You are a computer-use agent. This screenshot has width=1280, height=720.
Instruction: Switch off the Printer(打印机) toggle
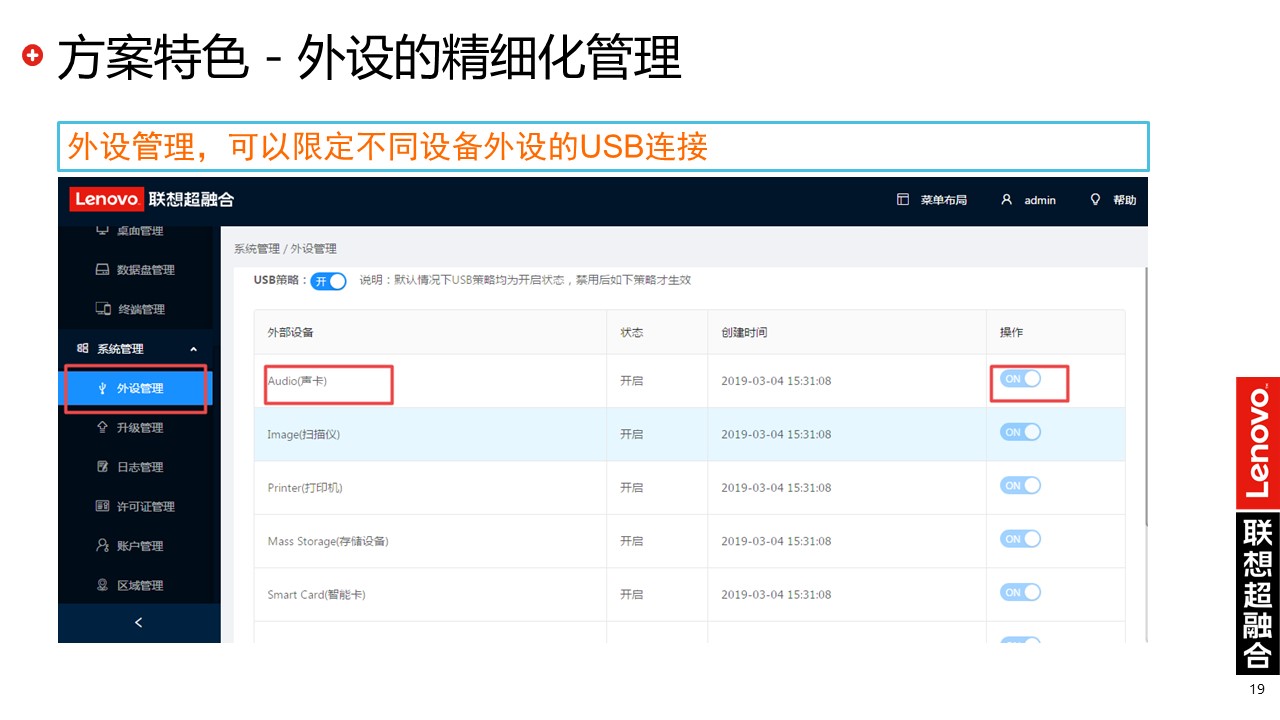(x=1020, y=485)
